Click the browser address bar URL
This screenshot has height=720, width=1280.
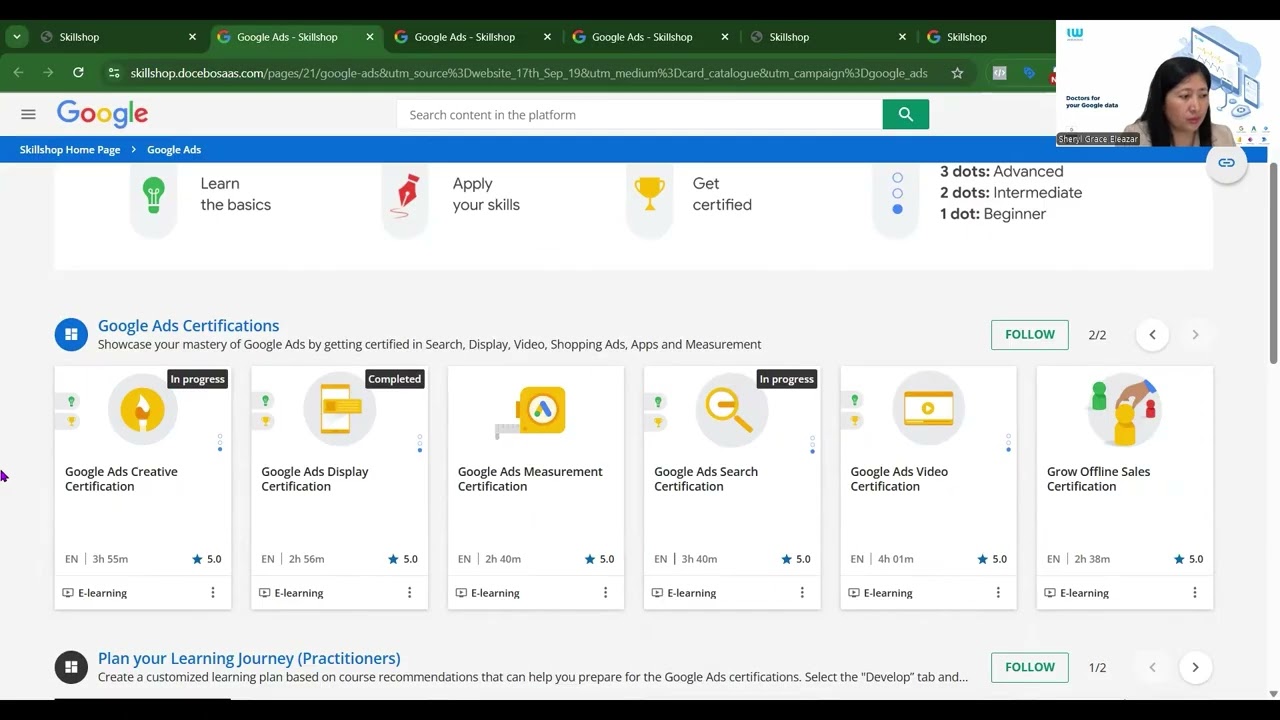click(529, 73)
